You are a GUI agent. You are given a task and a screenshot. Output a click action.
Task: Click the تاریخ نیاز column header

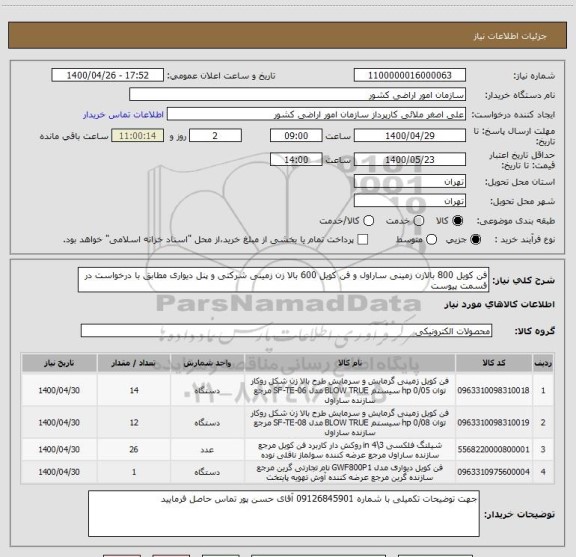click(x=59, y=363)
